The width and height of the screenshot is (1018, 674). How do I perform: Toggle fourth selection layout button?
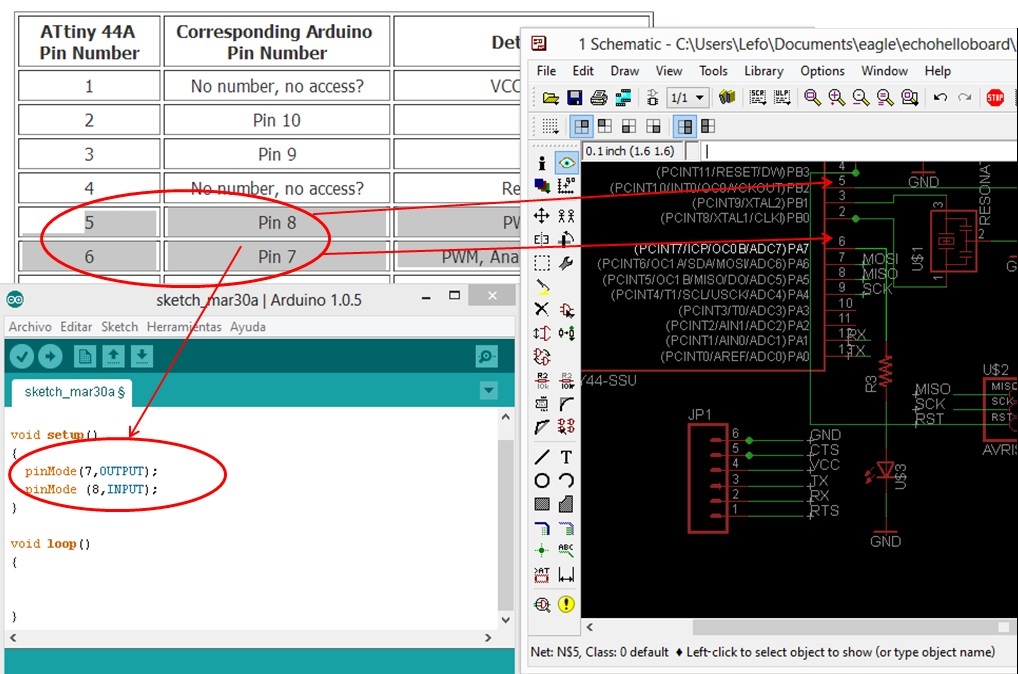tap(653, 126)
